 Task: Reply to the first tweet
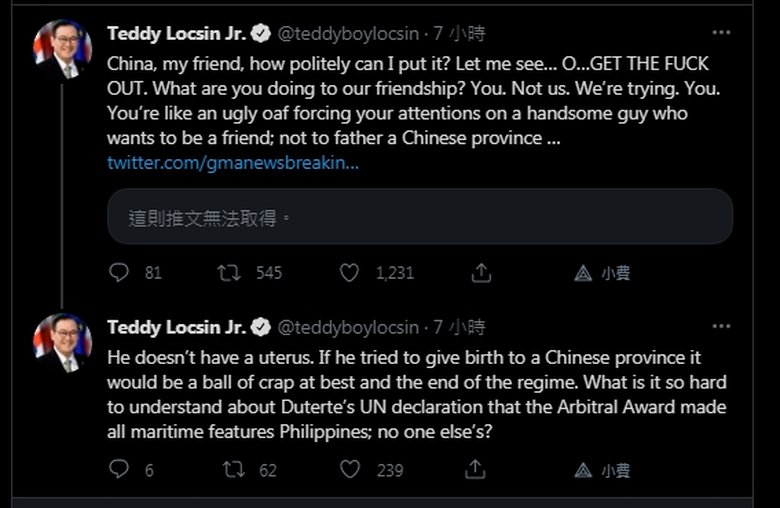(119, 272)
